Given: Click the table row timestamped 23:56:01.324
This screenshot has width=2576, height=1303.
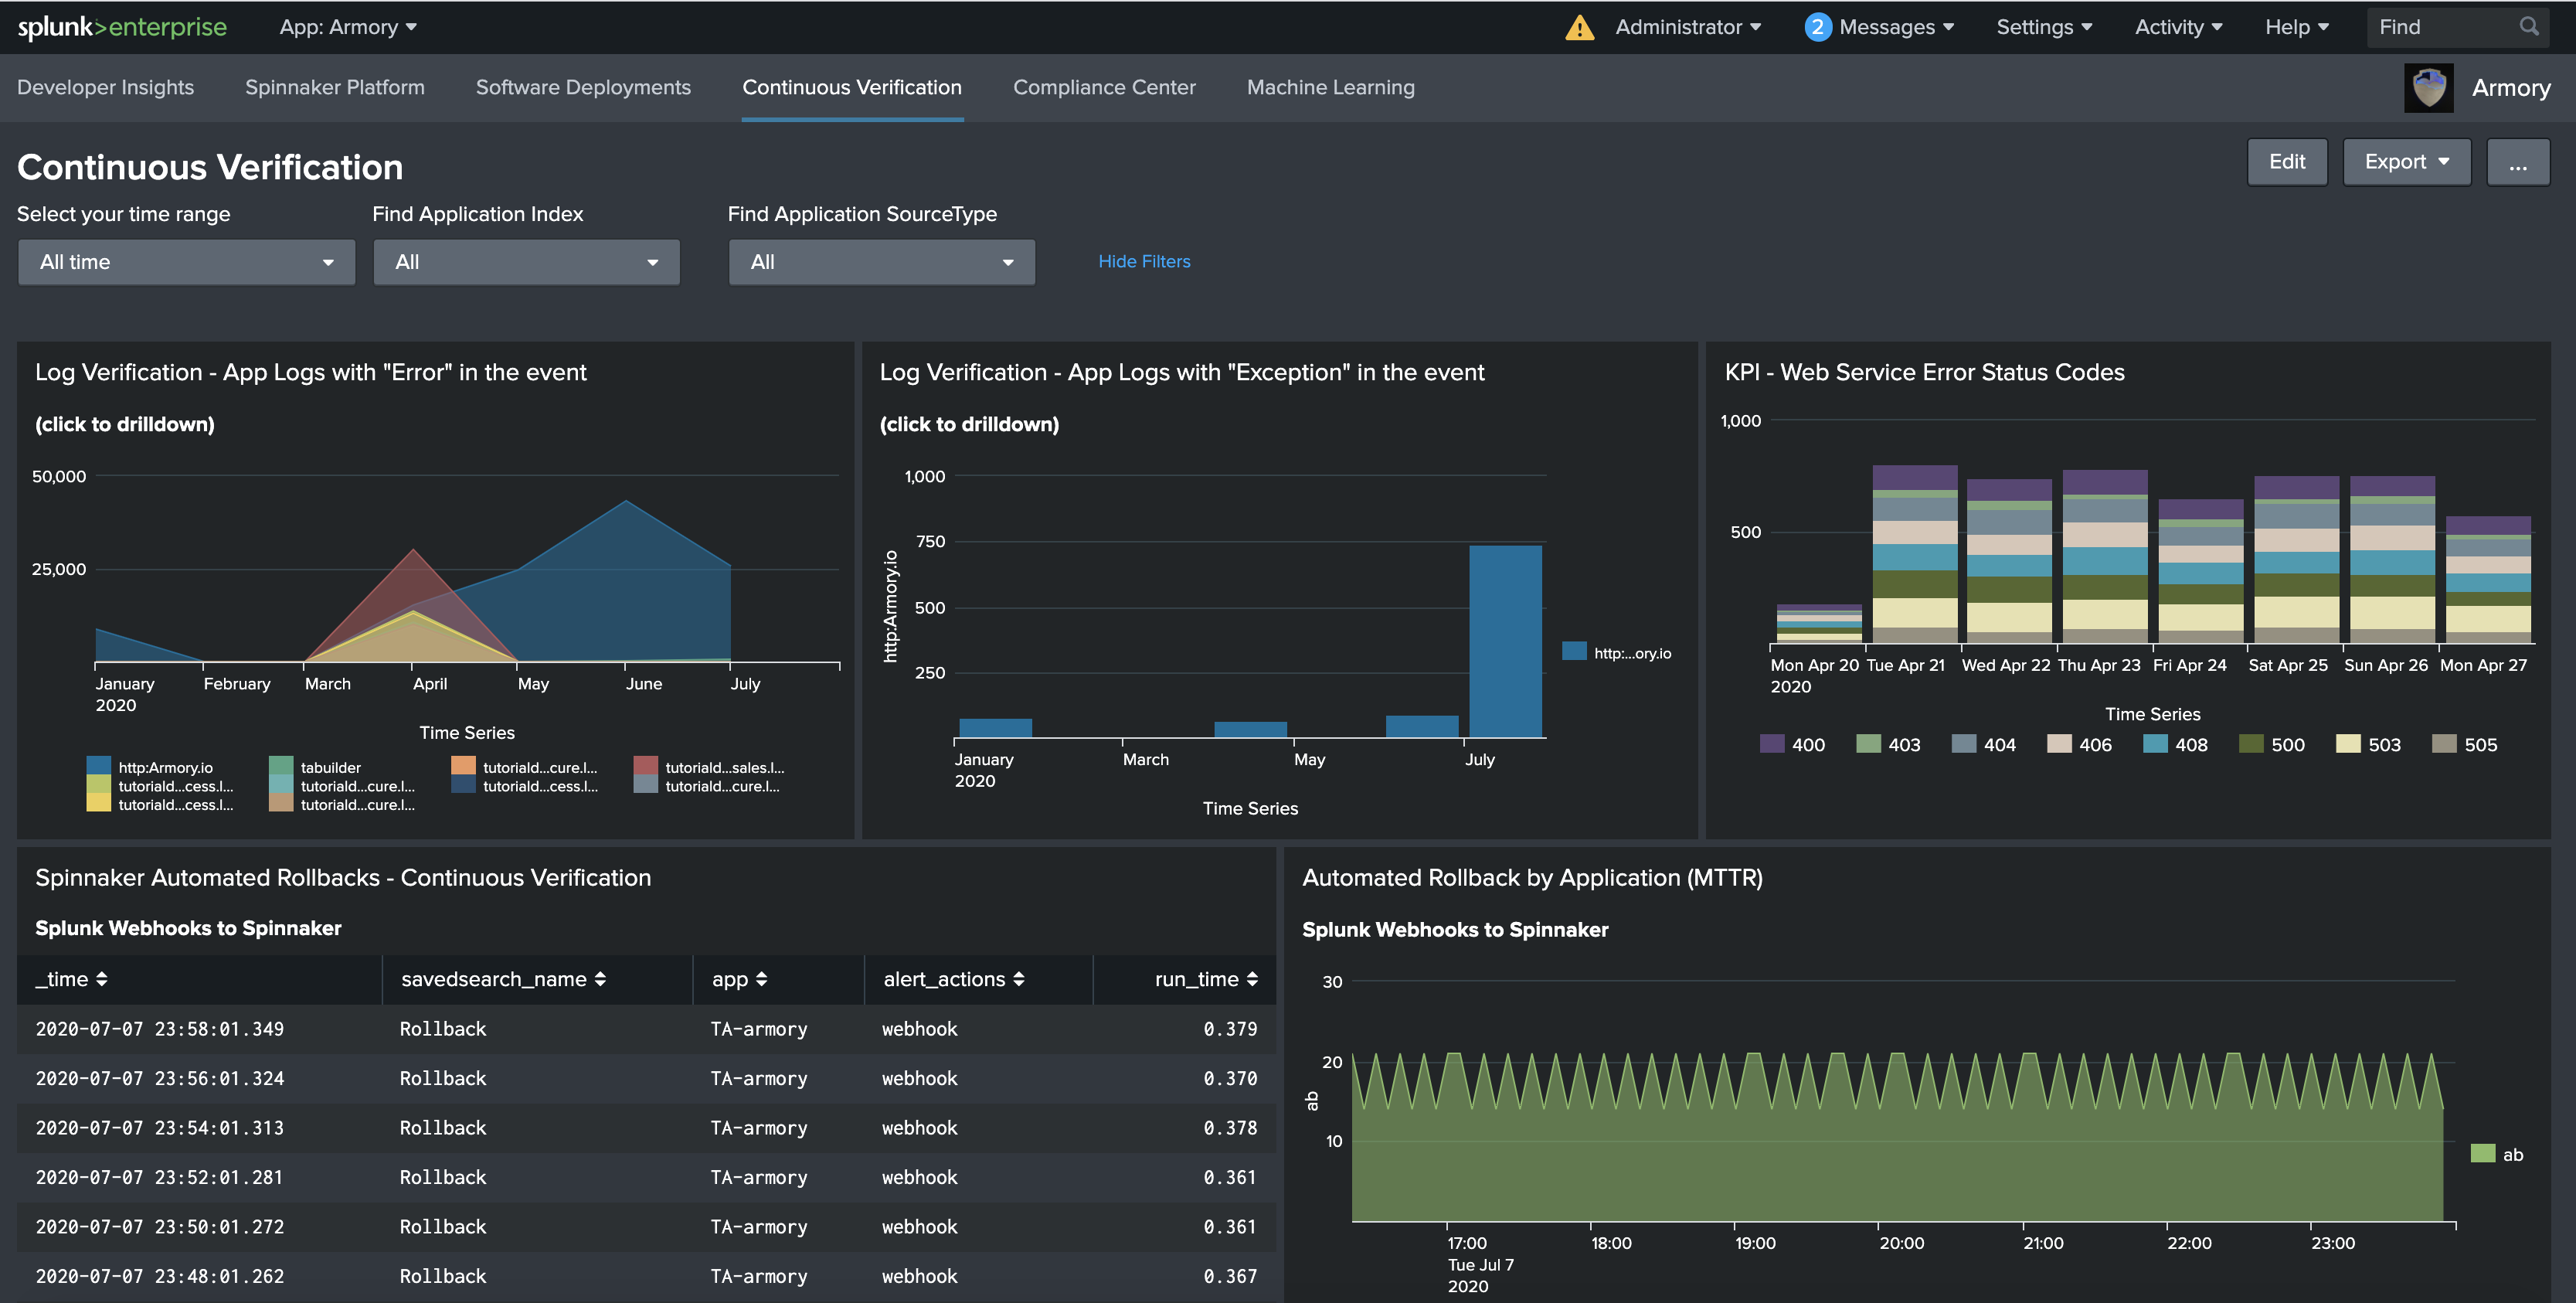Looking at the screenshot, I should tap(646, 1078).
